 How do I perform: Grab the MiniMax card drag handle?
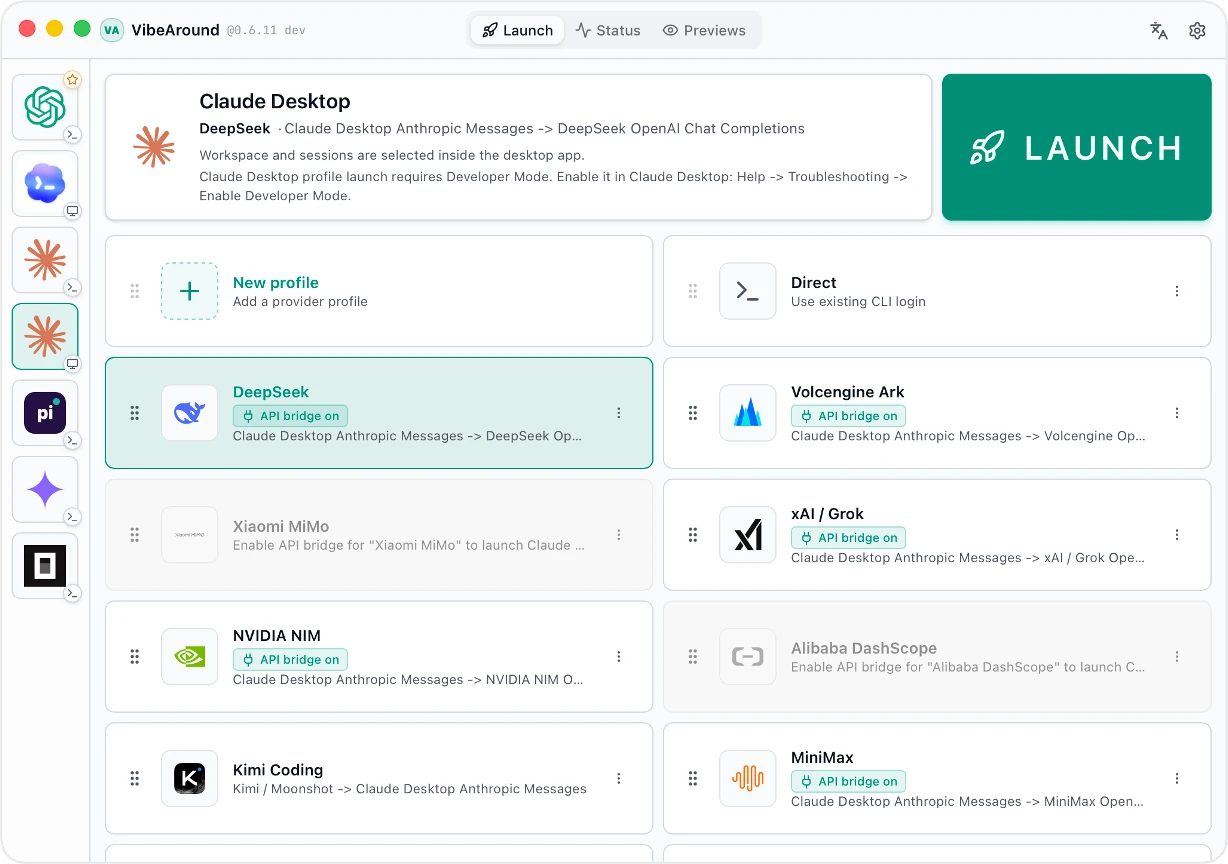click(x=693, y=779)
